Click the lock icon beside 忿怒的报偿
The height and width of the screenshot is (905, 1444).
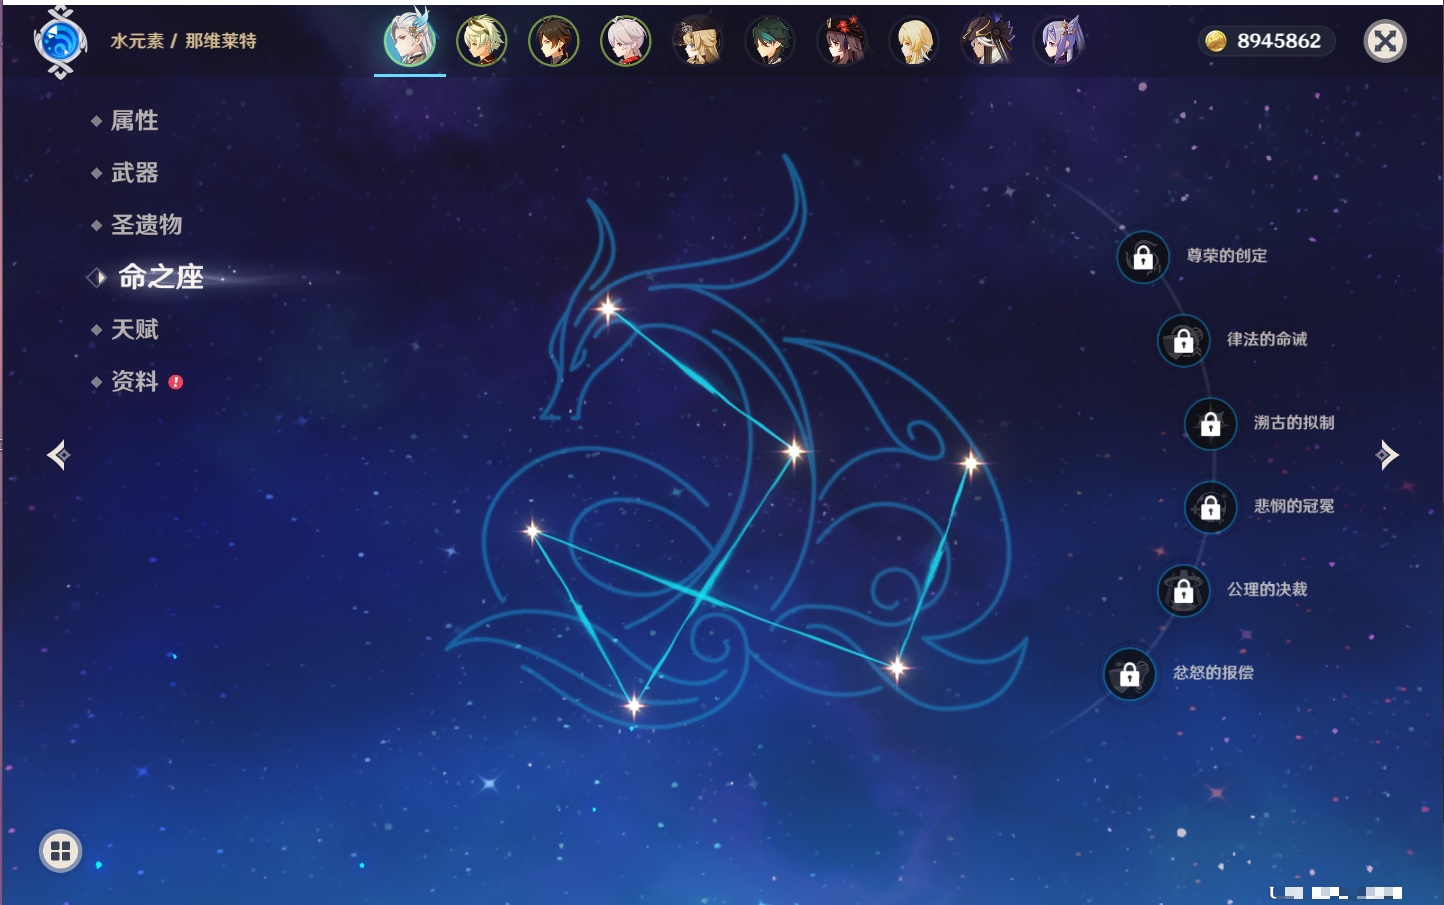pyautogui.click(x=1129, y=674)
